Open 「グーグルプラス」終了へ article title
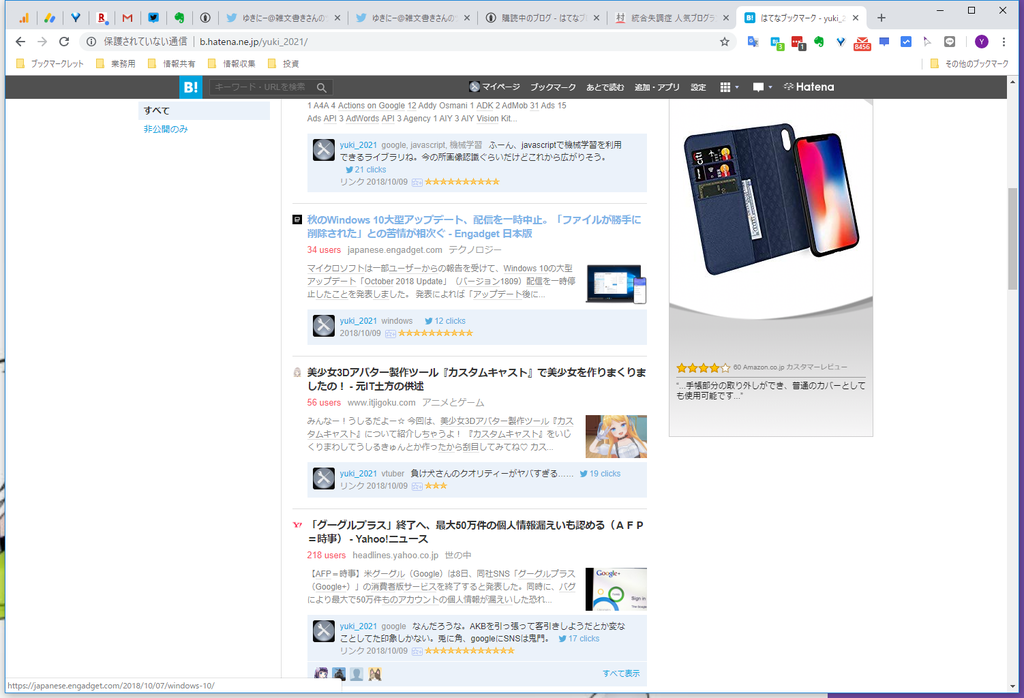 click(475, 532)
